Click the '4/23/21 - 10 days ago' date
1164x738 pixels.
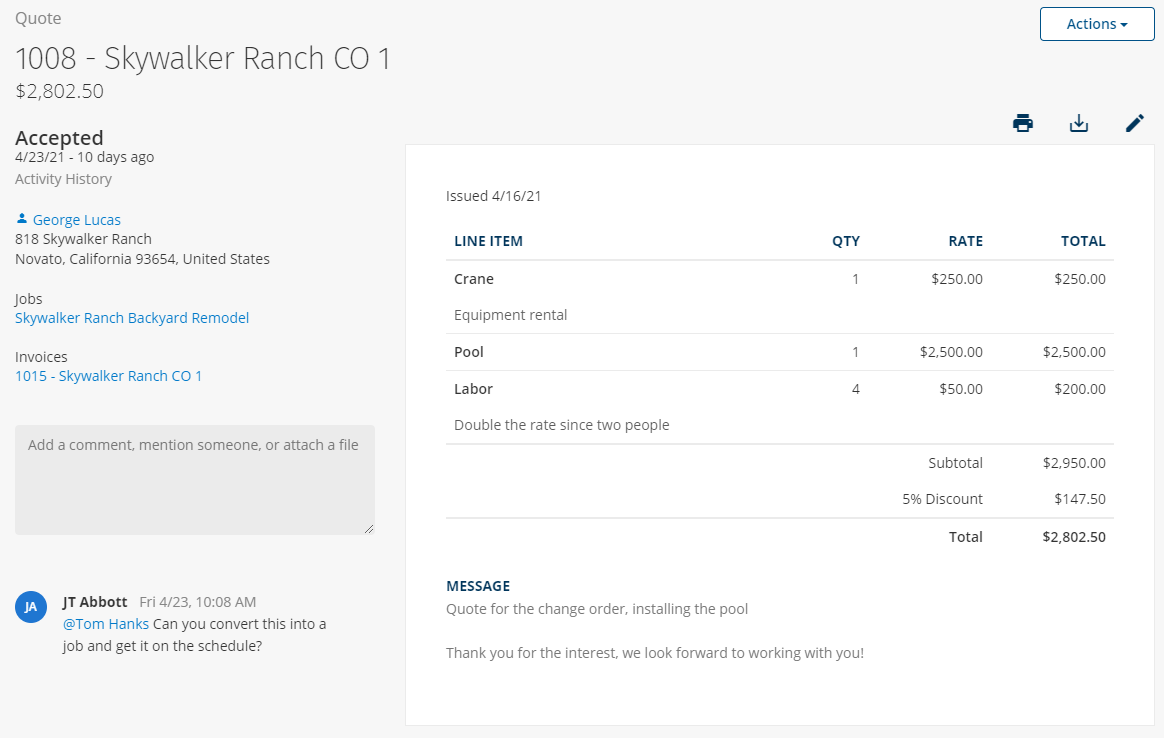coord(85,157)
